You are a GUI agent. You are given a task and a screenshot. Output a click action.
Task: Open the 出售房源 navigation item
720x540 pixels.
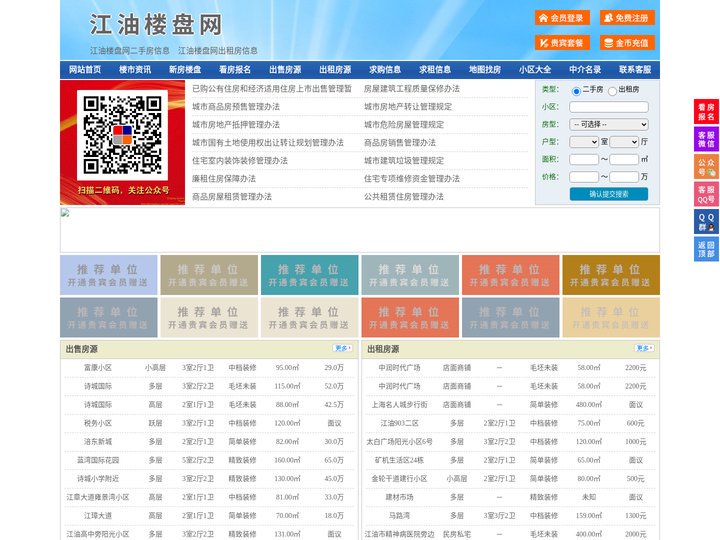285,70
